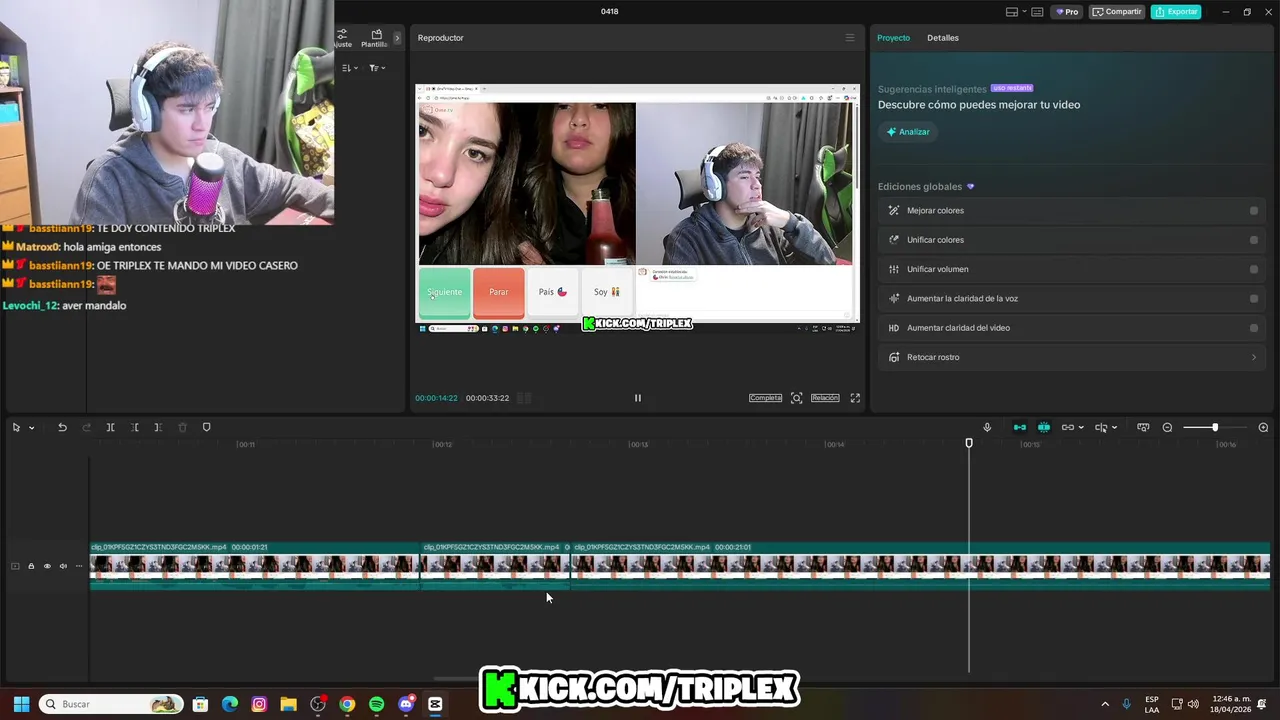The width and height of the screenshot is (1280, 720).
Task: Zoom in the timeline
Action: pyautogui.click(x=1263, y=427)
